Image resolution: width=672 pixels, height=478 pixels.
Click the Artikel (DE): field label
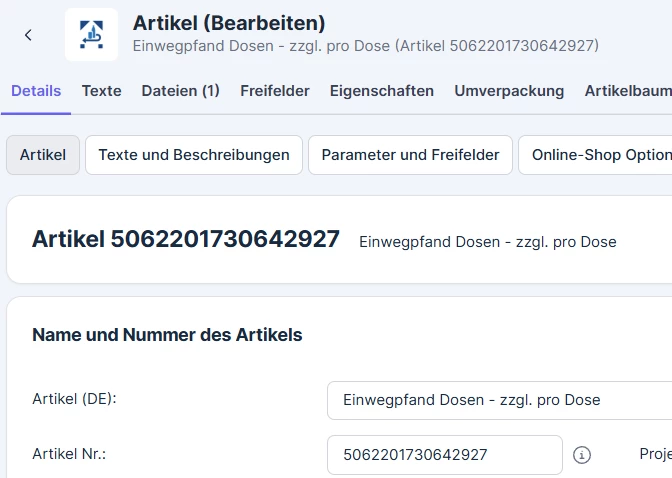click(75, 399)
